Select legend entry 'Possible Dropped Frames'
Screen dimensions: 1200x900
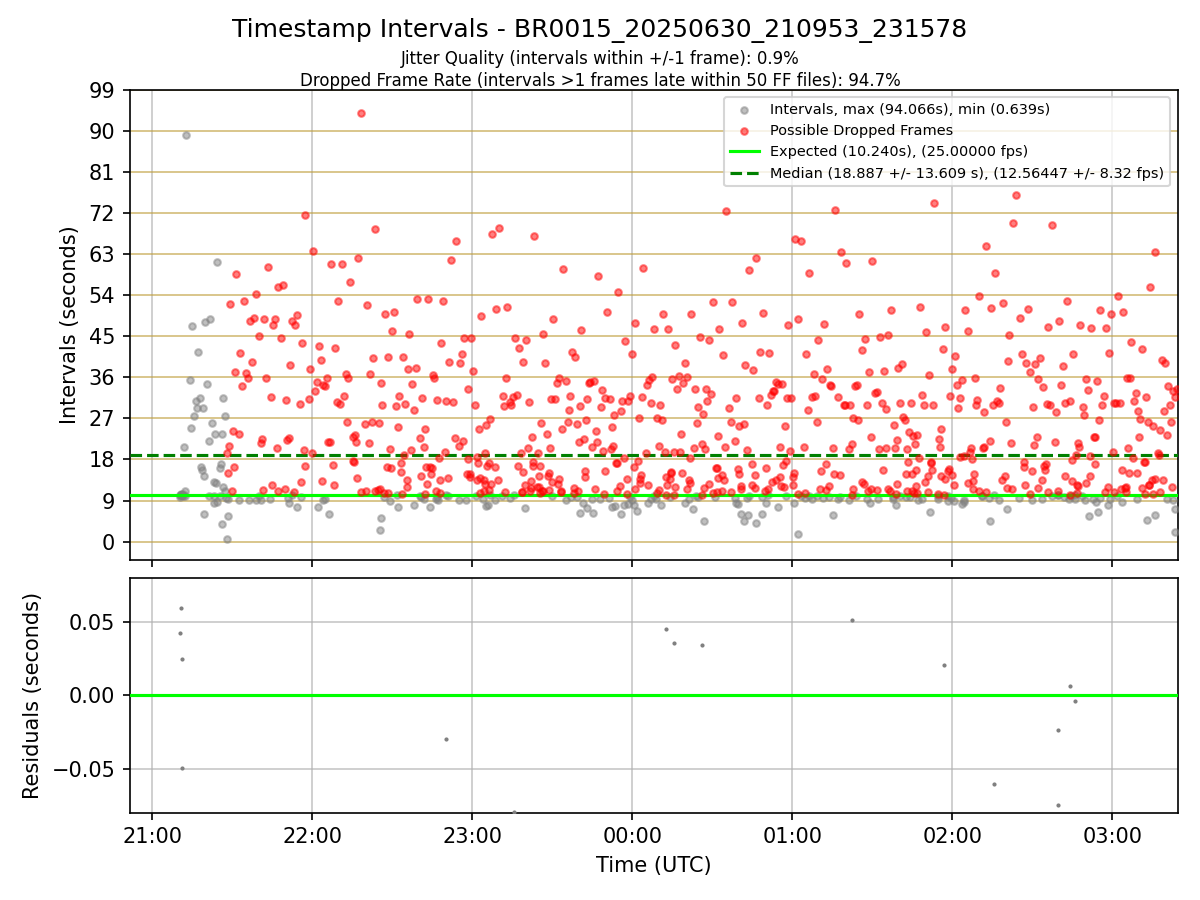click(861, 130)
